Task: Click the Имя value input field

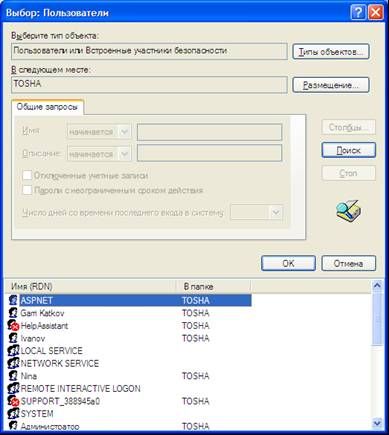Action: [210, 132]
